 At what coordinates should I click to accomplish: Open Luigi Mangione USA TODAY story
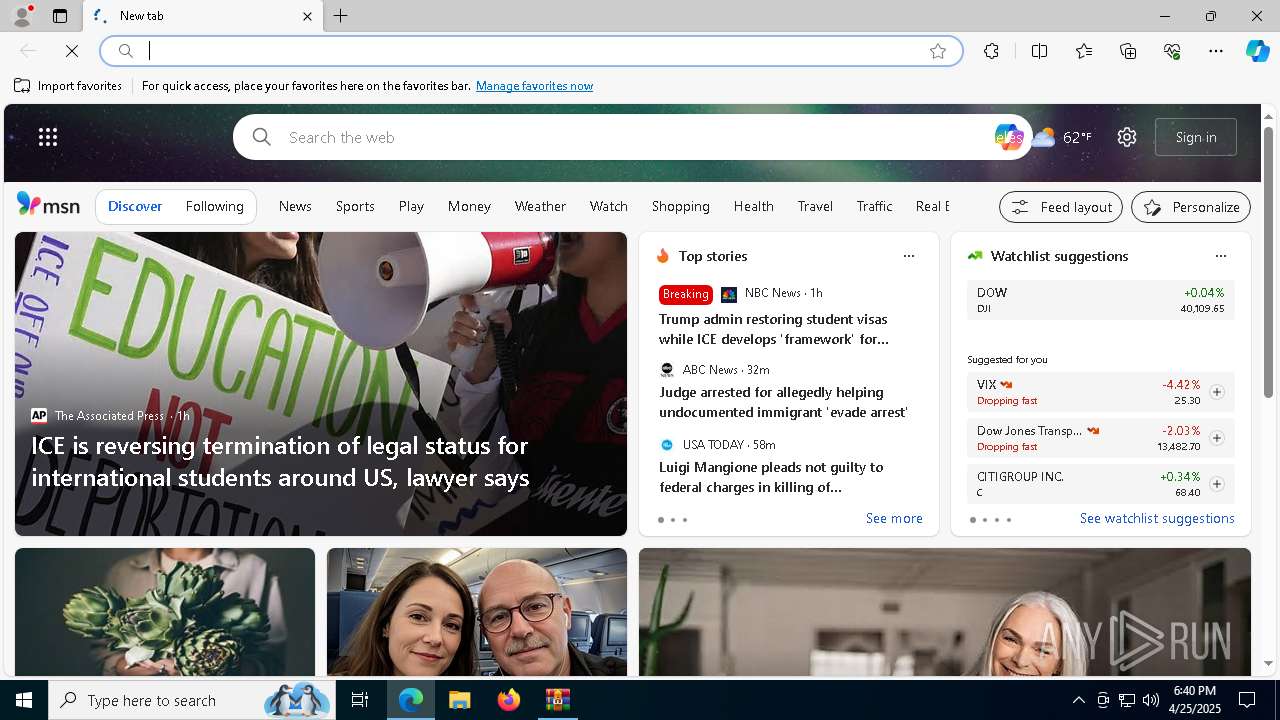[770, 477]
